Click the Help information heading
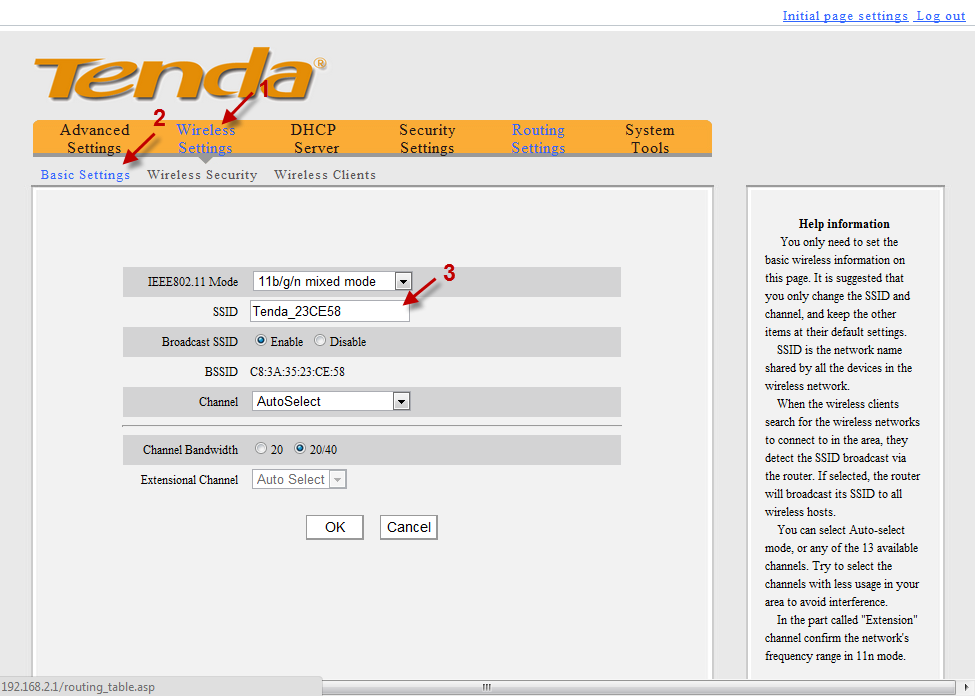Image resolution: width=975 pixels, height=696 pixels. 844,224
